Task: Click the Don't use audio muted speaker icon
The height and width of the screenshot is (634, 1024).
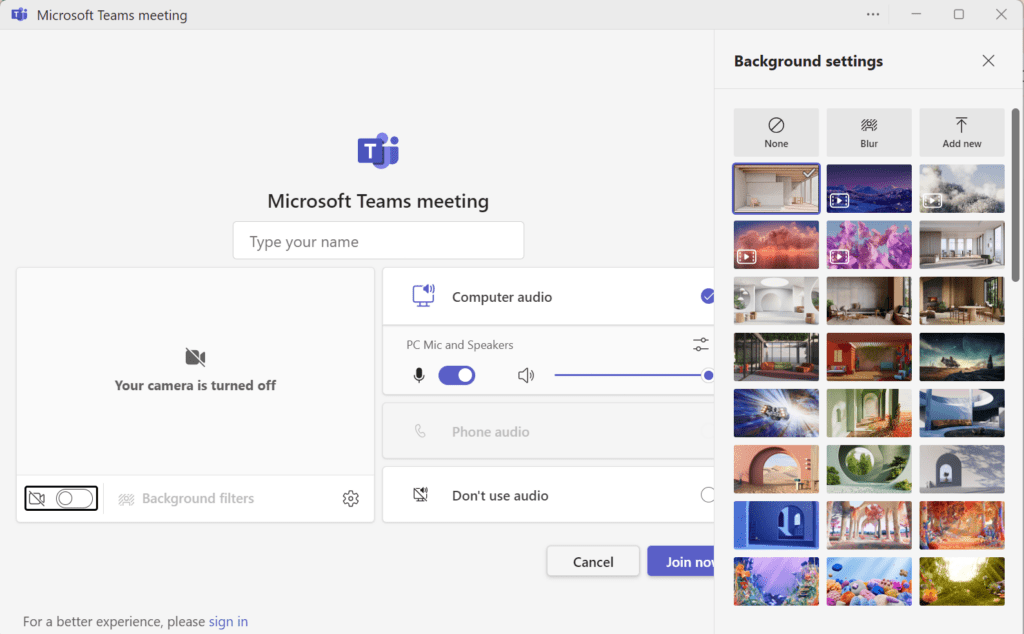Action: pos(421,495)
